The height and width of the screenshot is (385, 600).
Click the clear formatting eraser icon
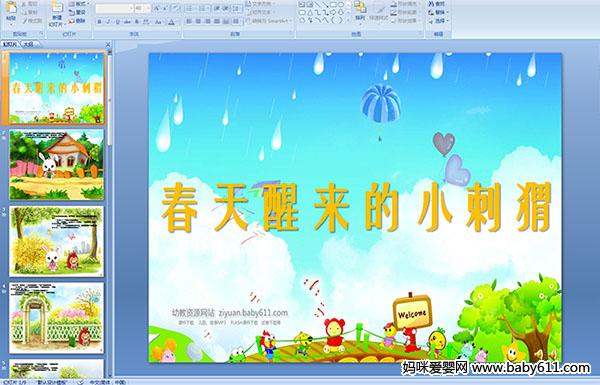[175, 8]
